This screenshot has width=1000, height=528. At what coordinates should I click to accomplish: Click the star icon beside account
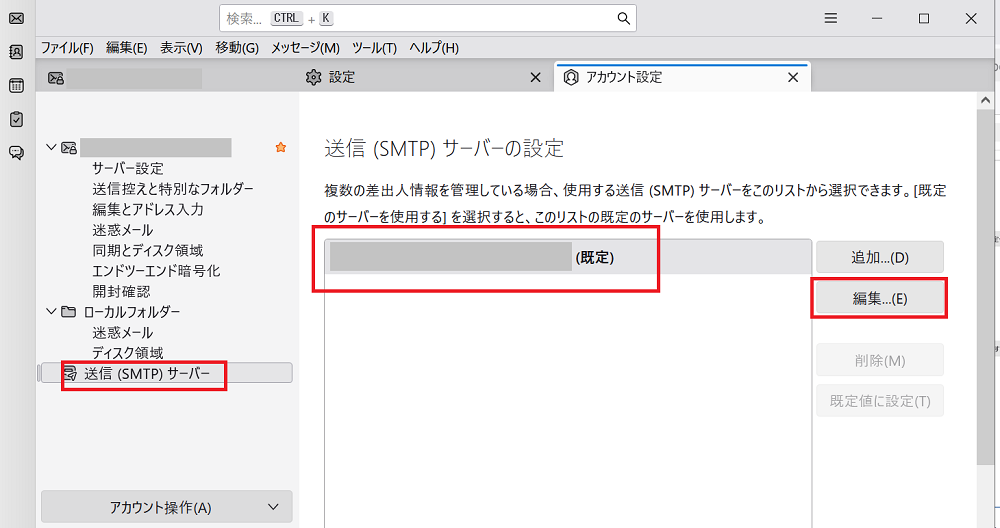coord(280,148)
